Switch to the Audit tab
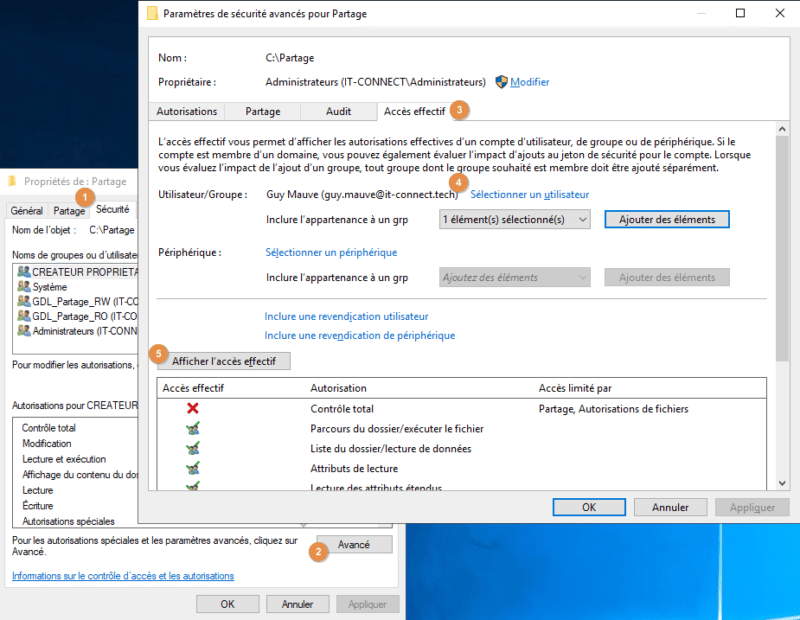The width and height of the screenshot is (800, 620). (338, 111)
